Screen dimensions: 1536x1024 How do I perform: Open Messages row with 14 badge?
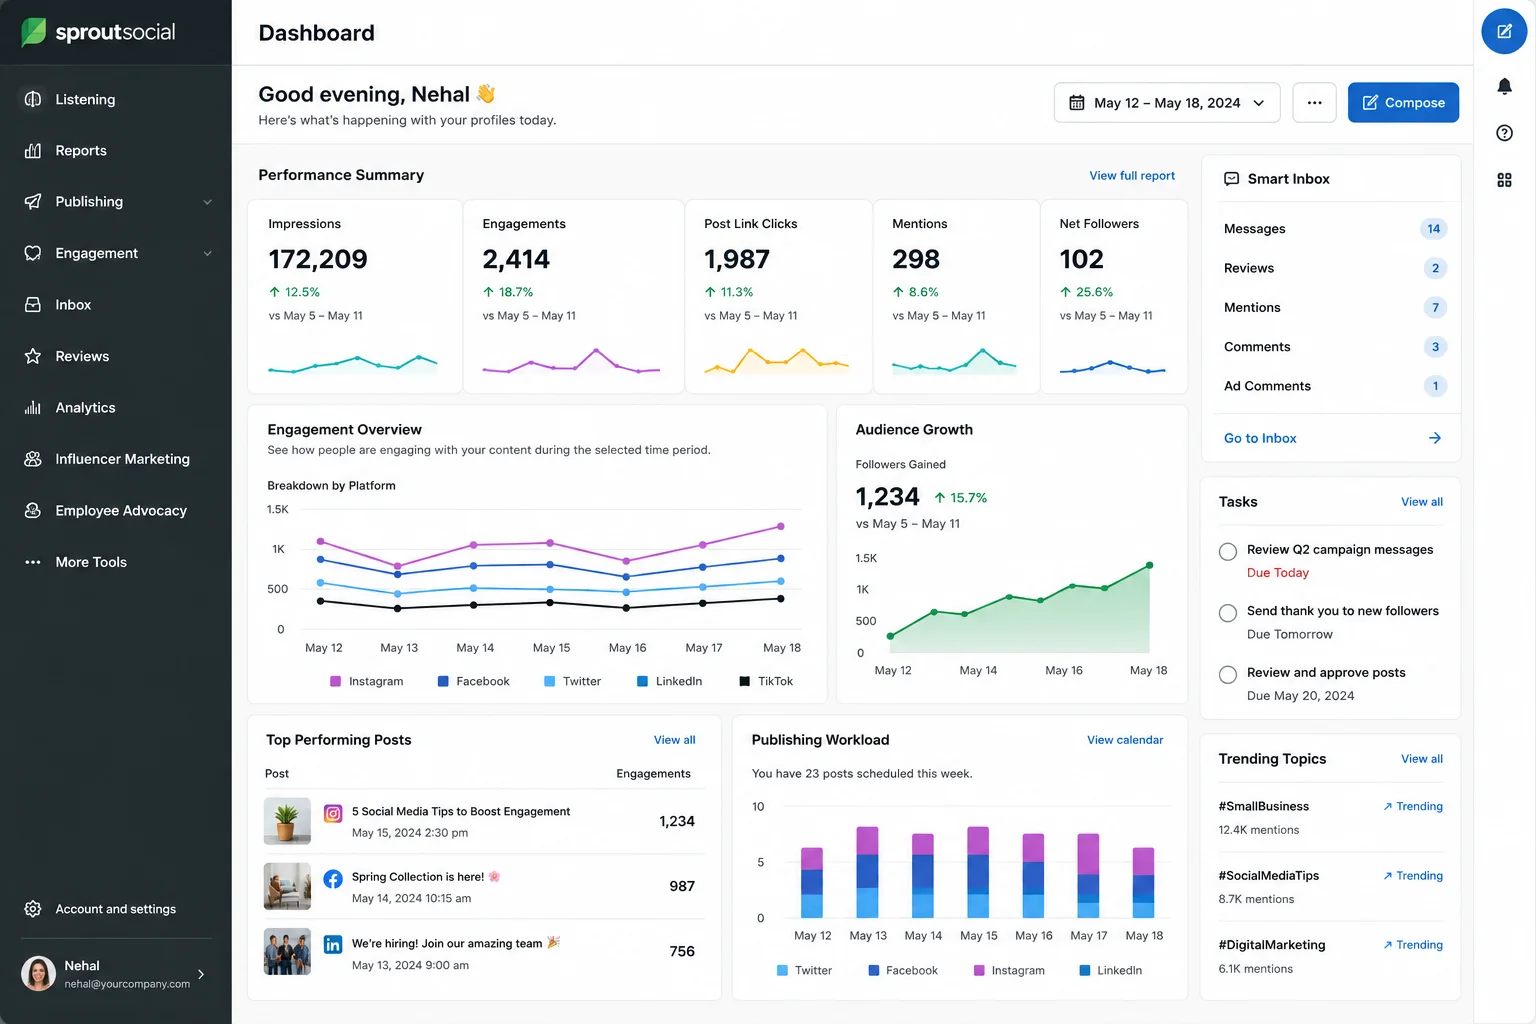[x=1334, y=229]
